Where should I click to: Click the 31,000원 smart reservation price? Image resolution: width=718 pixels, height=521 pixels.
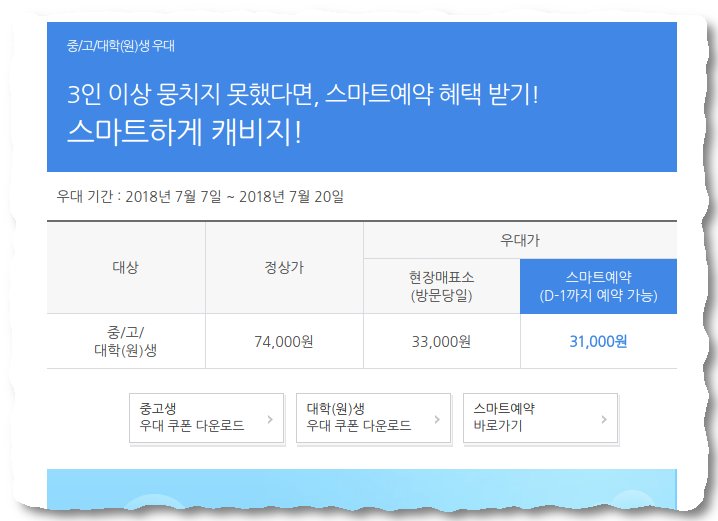(598, 342)
